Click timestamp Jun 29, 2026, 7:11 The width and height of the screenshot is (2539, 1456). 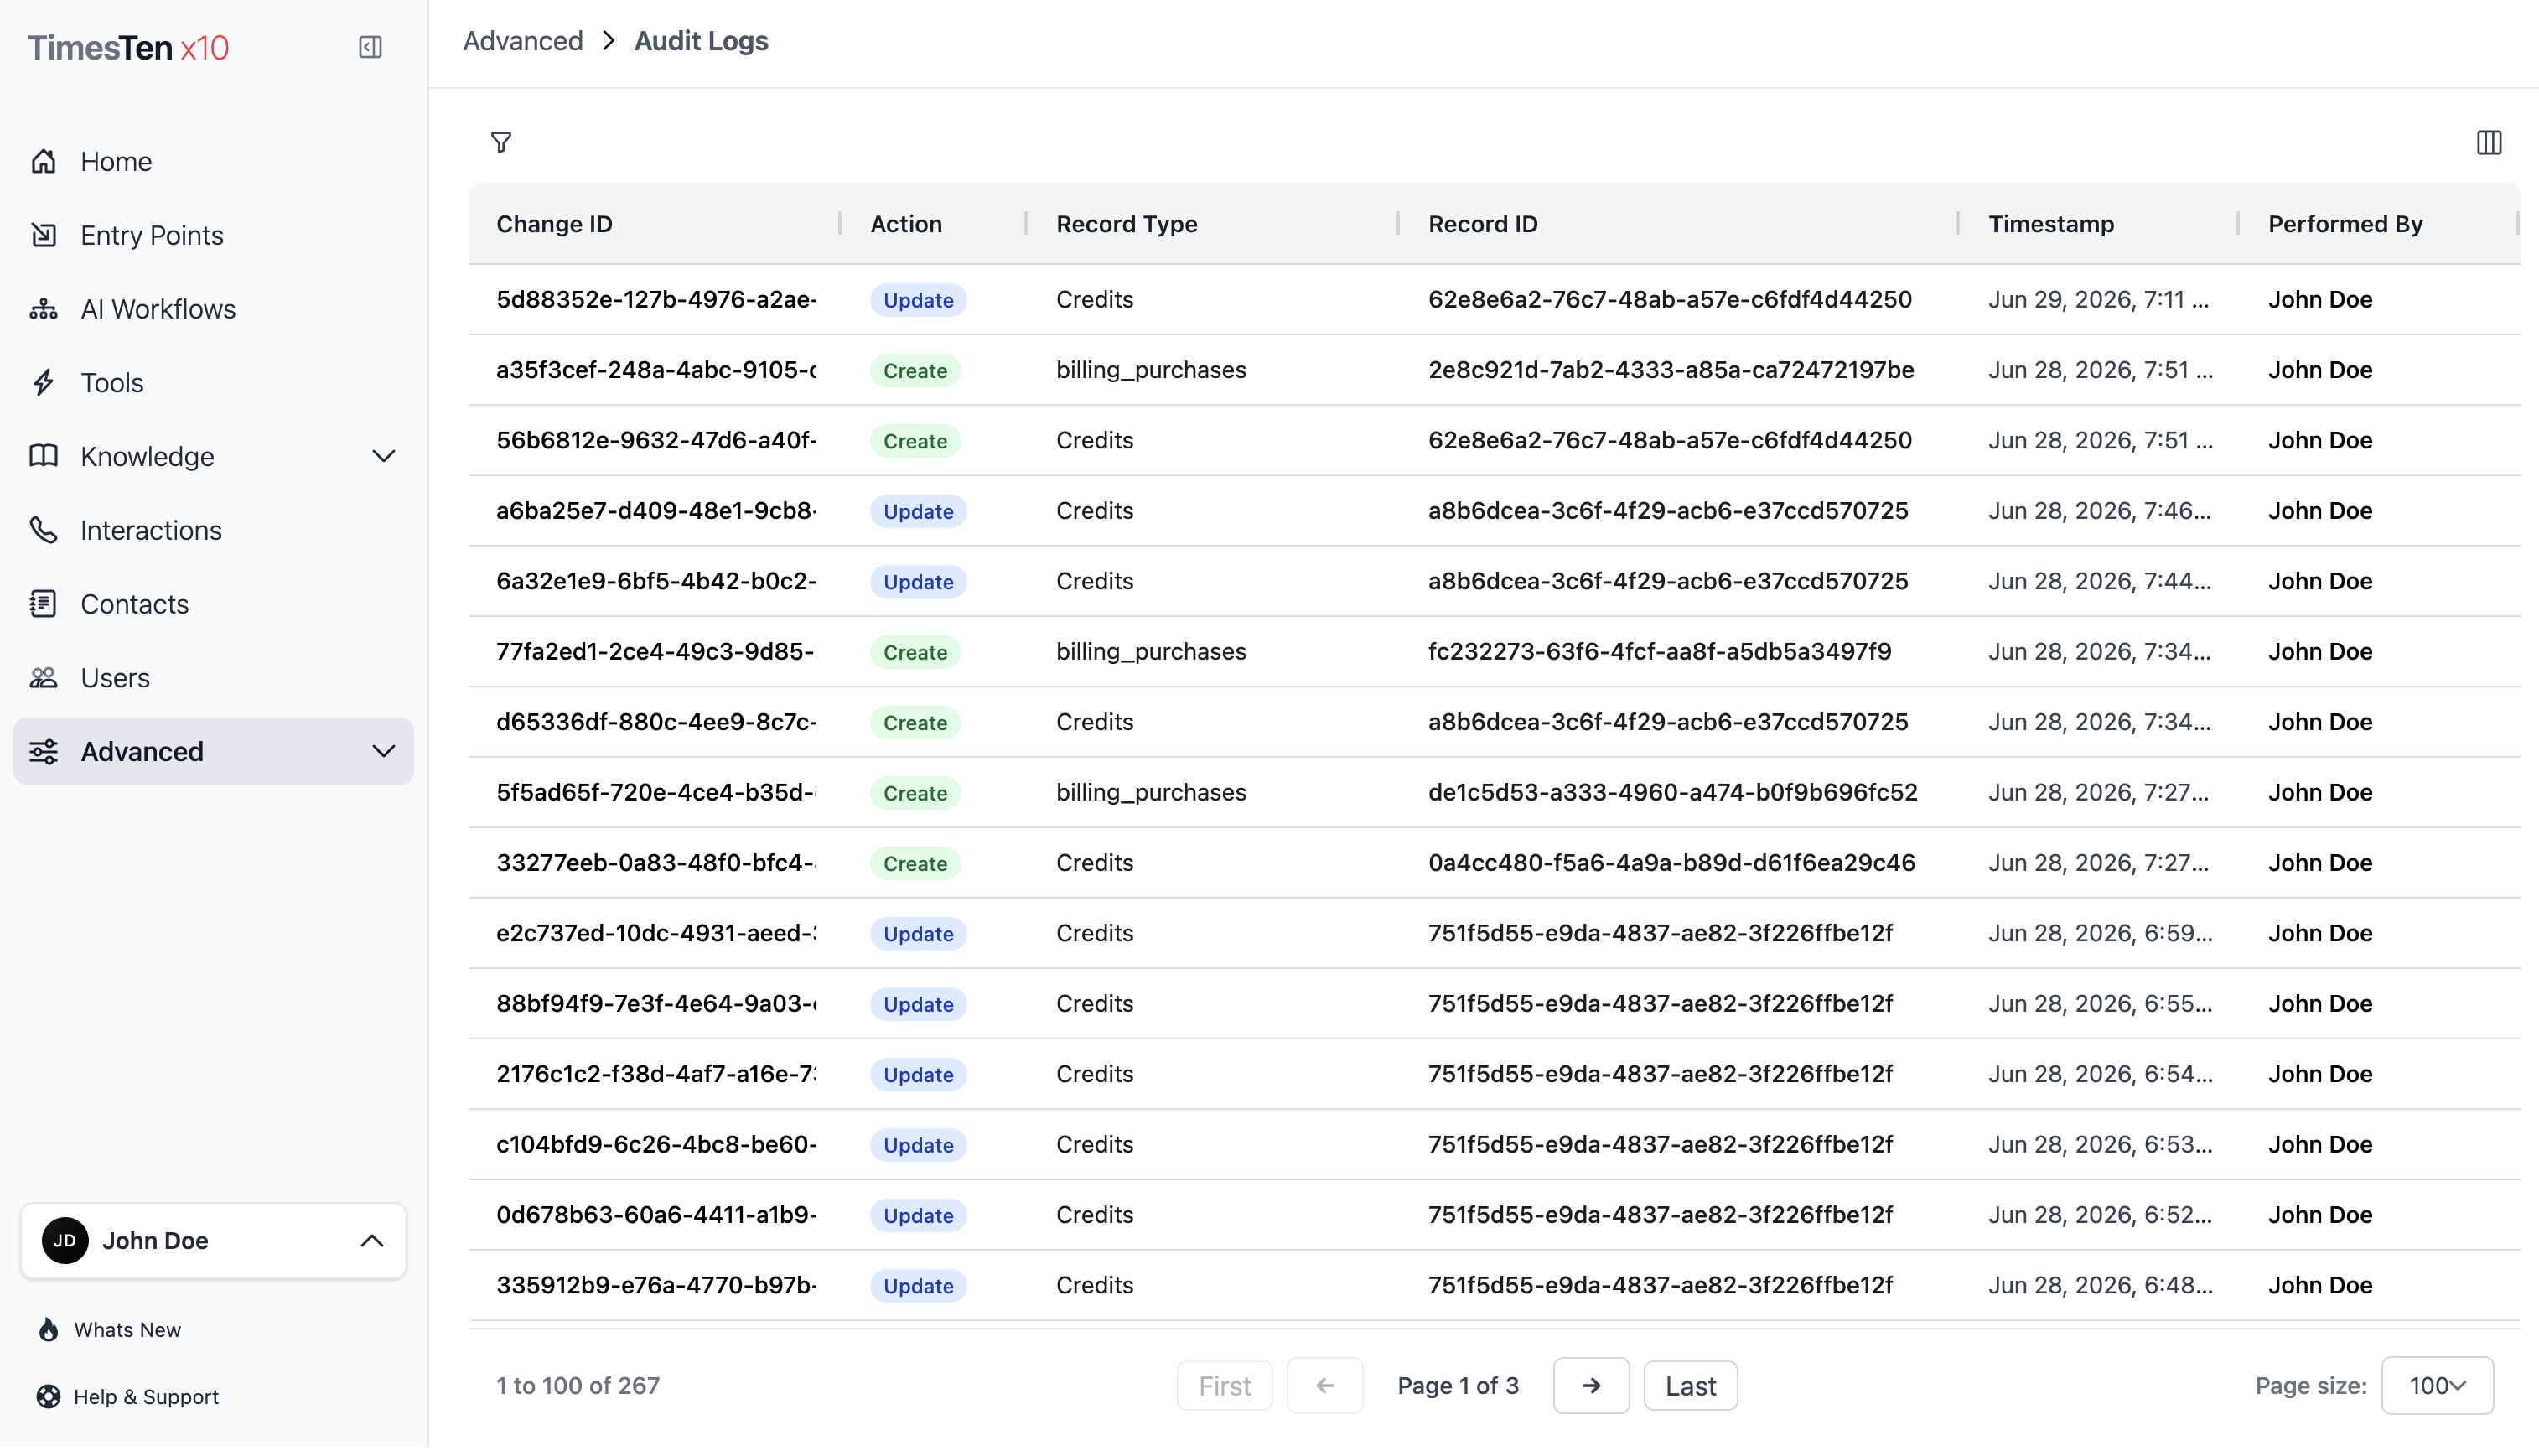tap(2098, 299)
